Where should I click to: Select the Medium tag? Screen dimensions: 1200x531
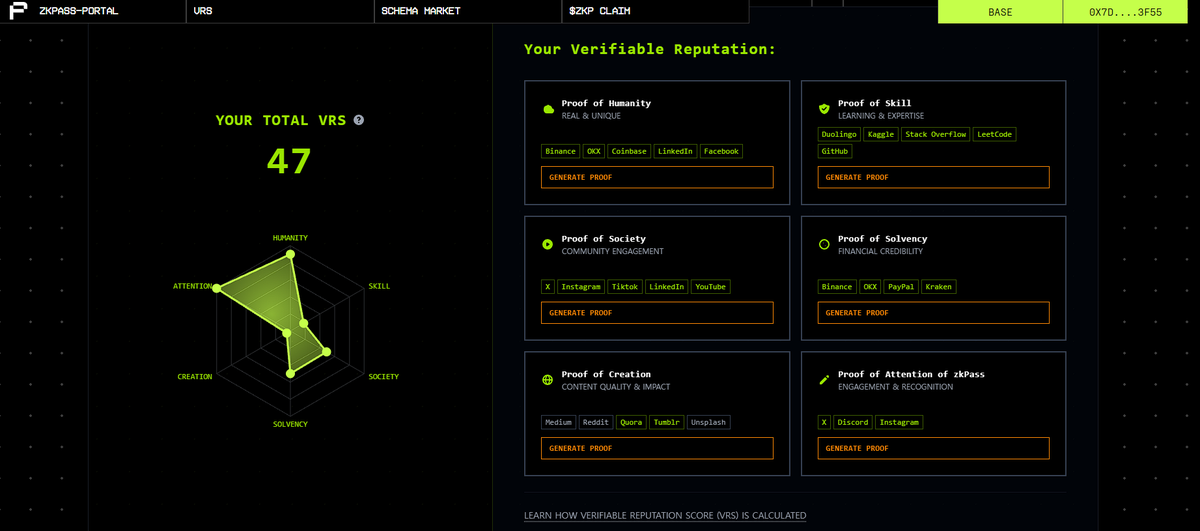pyautogui.click(x=559, y=422)
